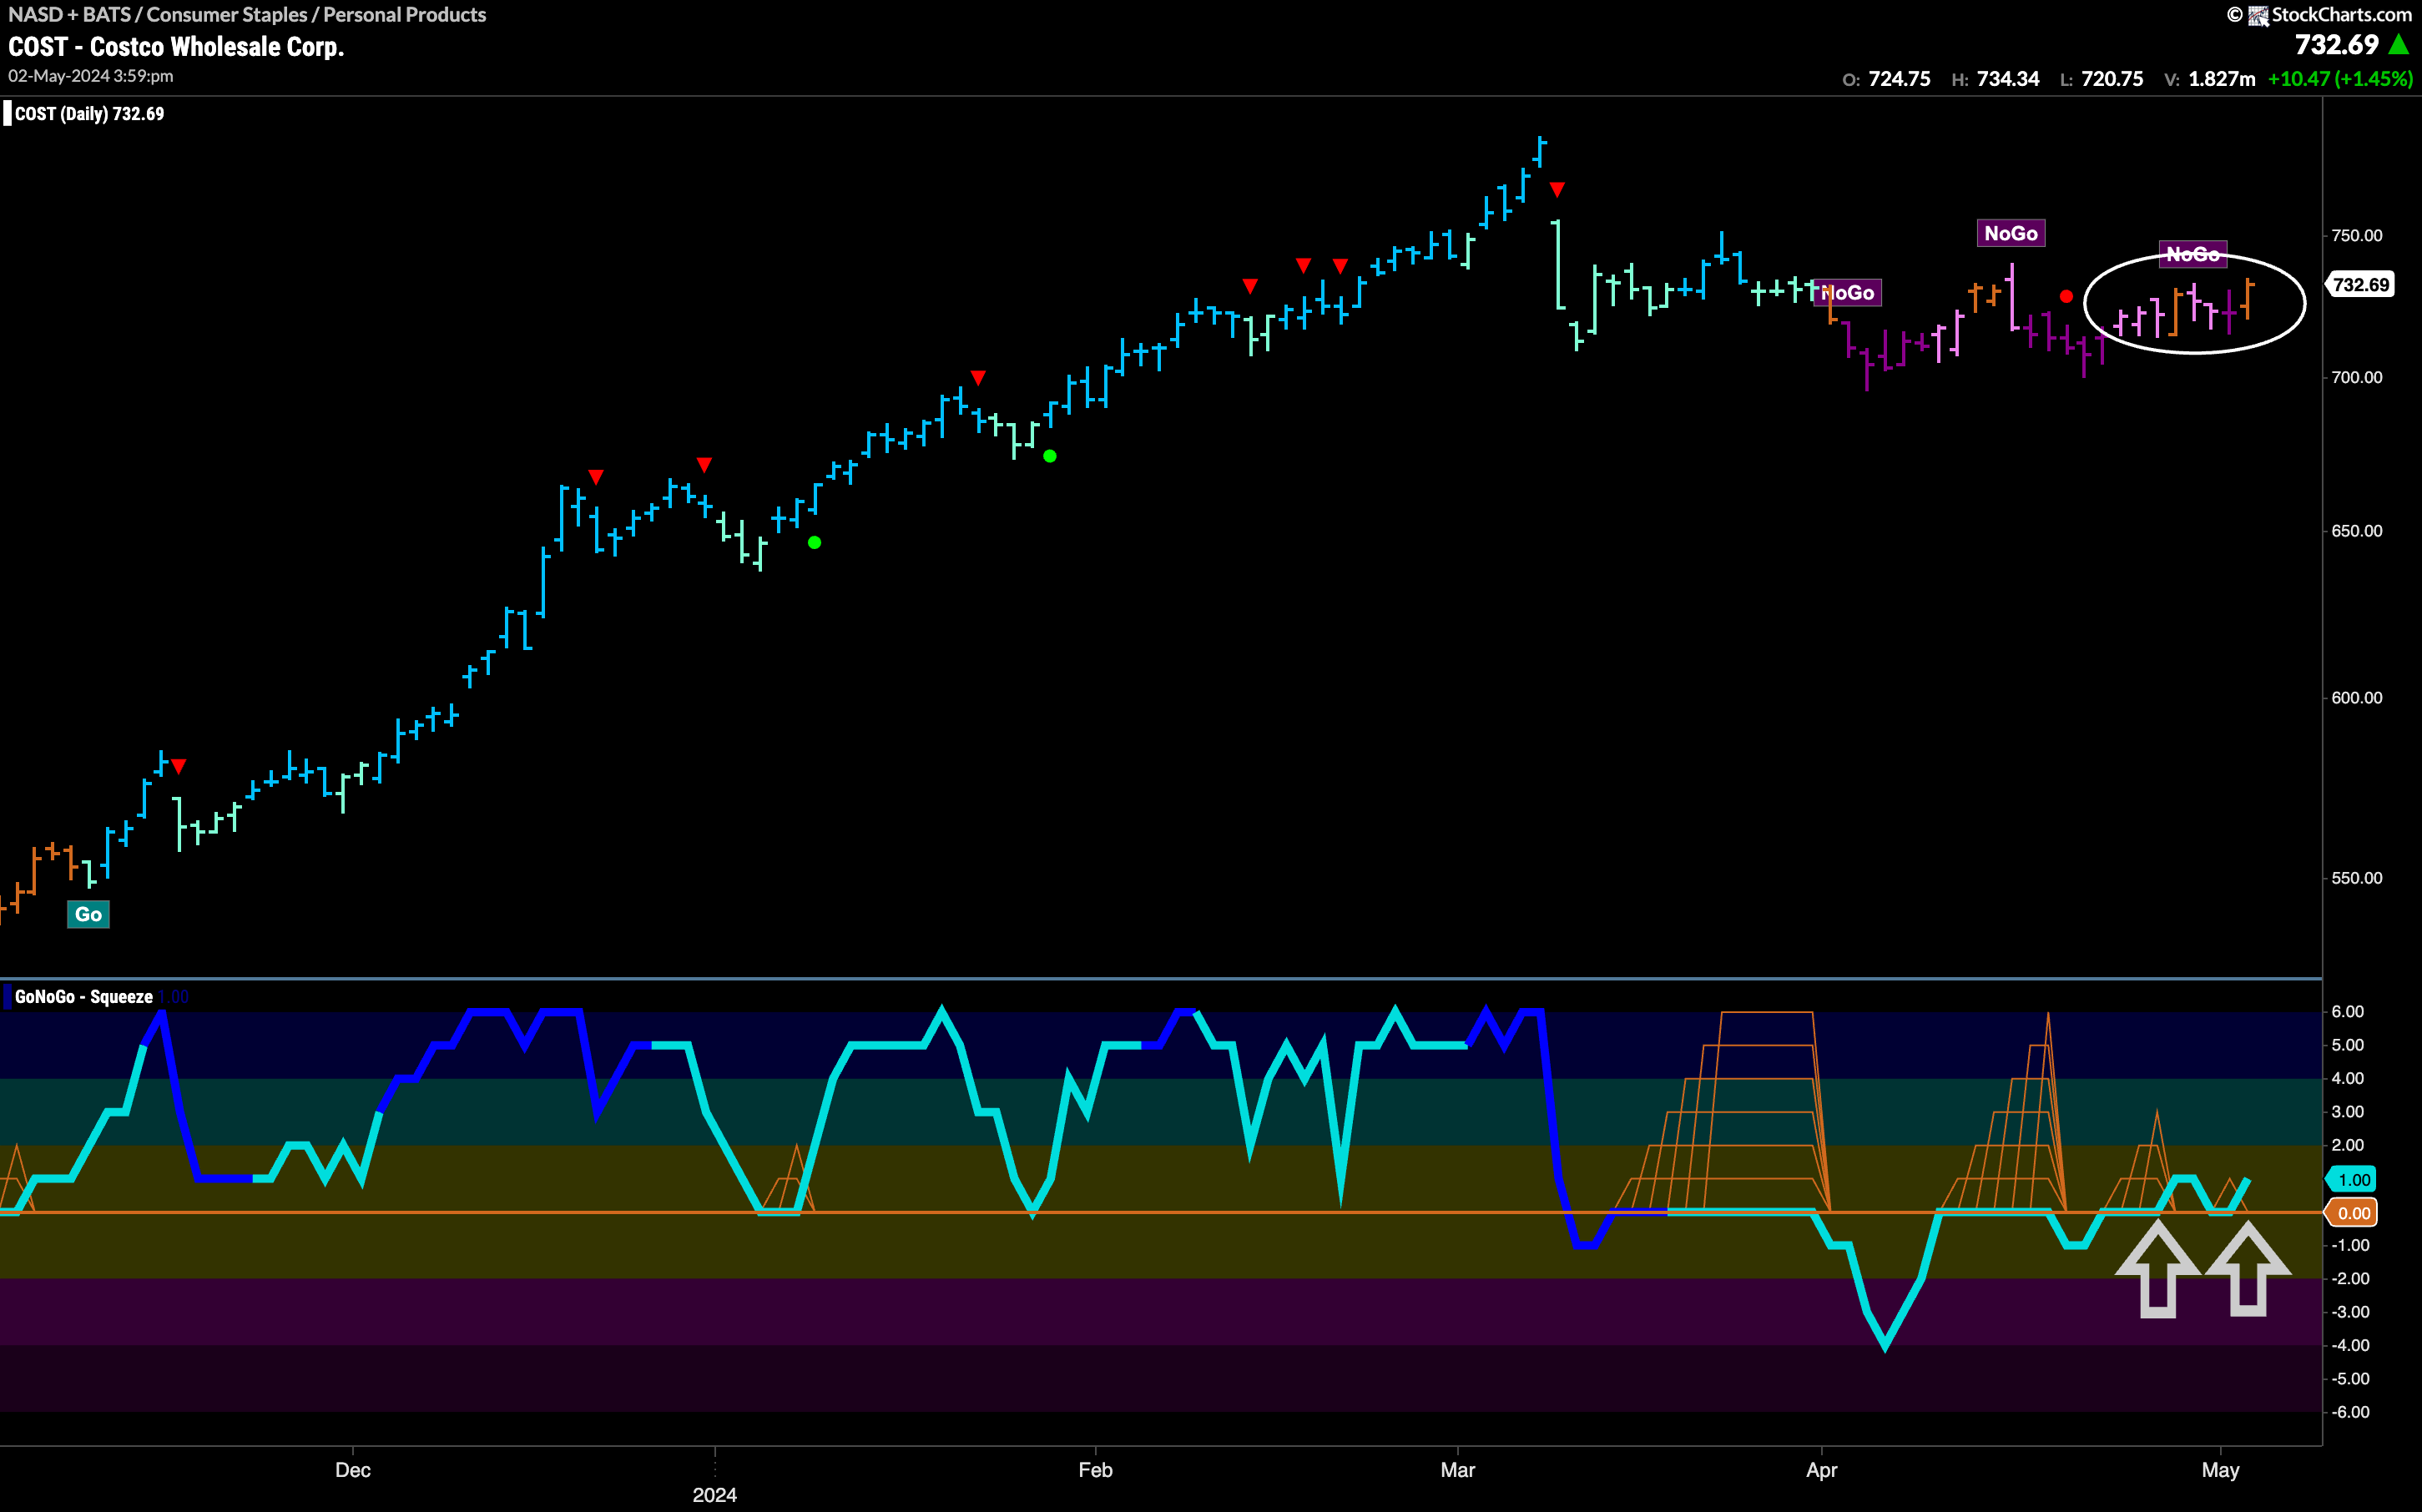The height and width of the screenshot is (1512, 2422).
Task: Click the COST - Costco Wholesale Corp. title
Action: tap(176, 46)
